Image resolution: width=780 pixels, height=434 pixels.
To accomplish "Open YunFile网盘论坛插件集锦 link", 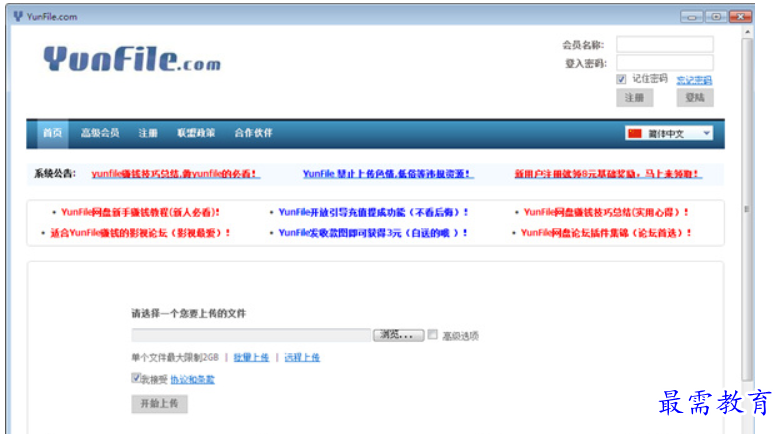I will (x=606, y=233).
